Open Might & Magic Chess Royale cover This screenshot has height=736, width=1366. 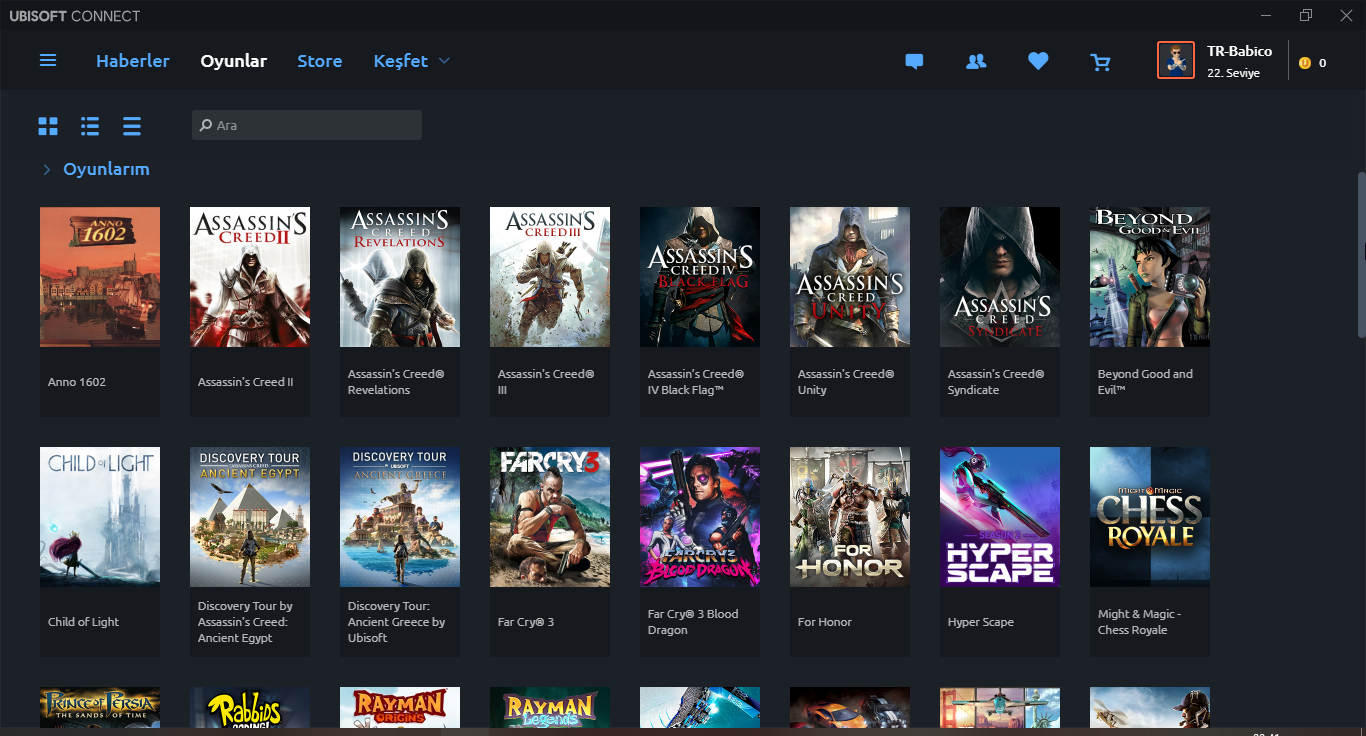point(1150,517)
